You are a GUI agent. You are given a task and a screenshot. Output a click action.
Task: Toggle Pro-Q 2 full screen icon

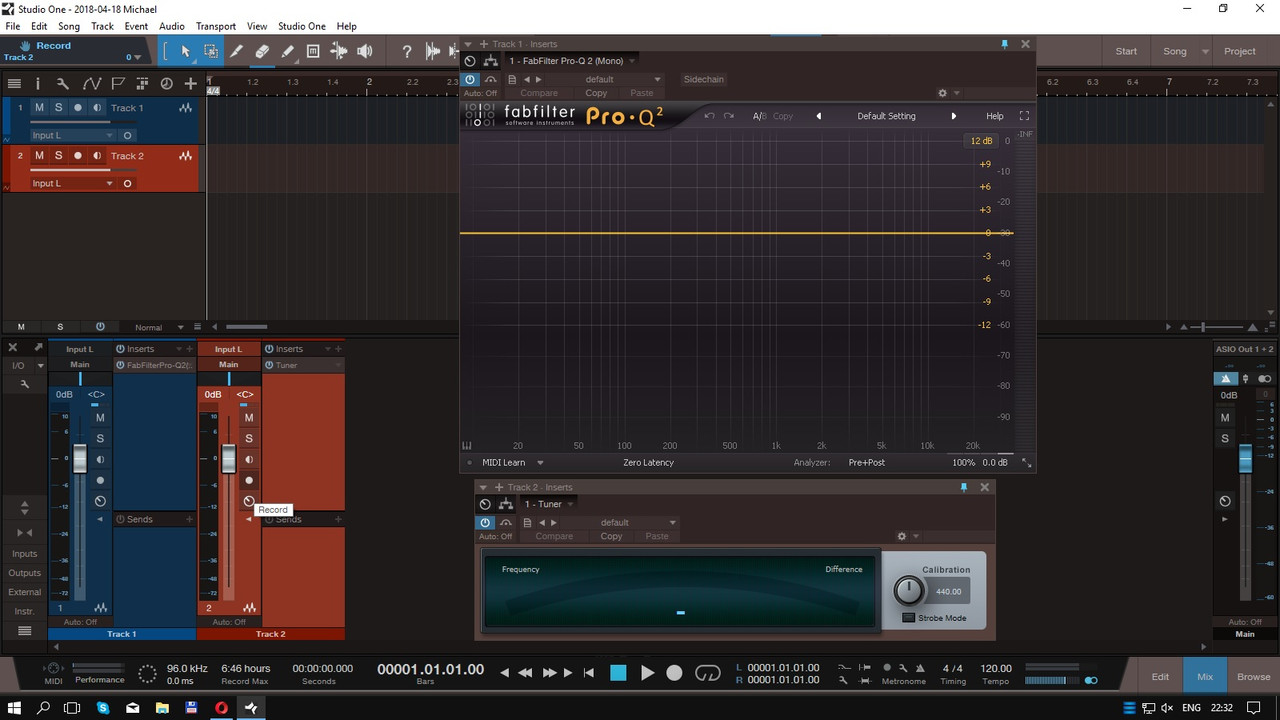click(x=1024, y=116)
